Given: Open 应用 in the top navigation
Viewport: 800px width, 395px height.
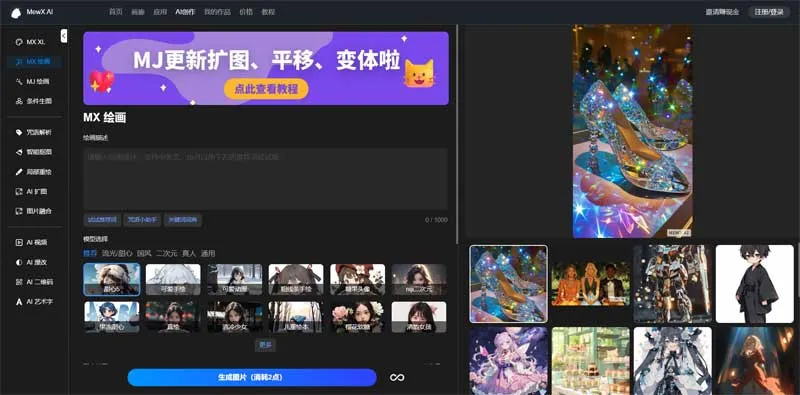Looking at the screenshot, I should click(x=160, y=12).
